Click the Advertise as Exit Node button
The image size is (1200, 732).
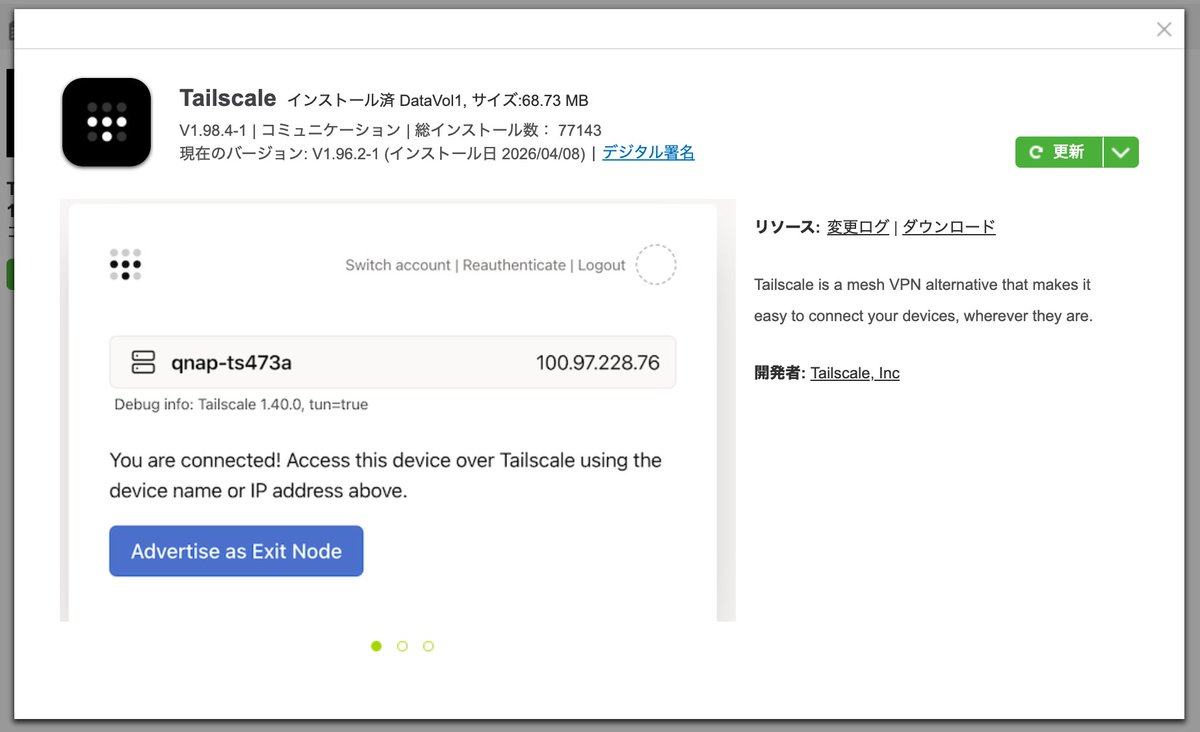pos(236,551)
